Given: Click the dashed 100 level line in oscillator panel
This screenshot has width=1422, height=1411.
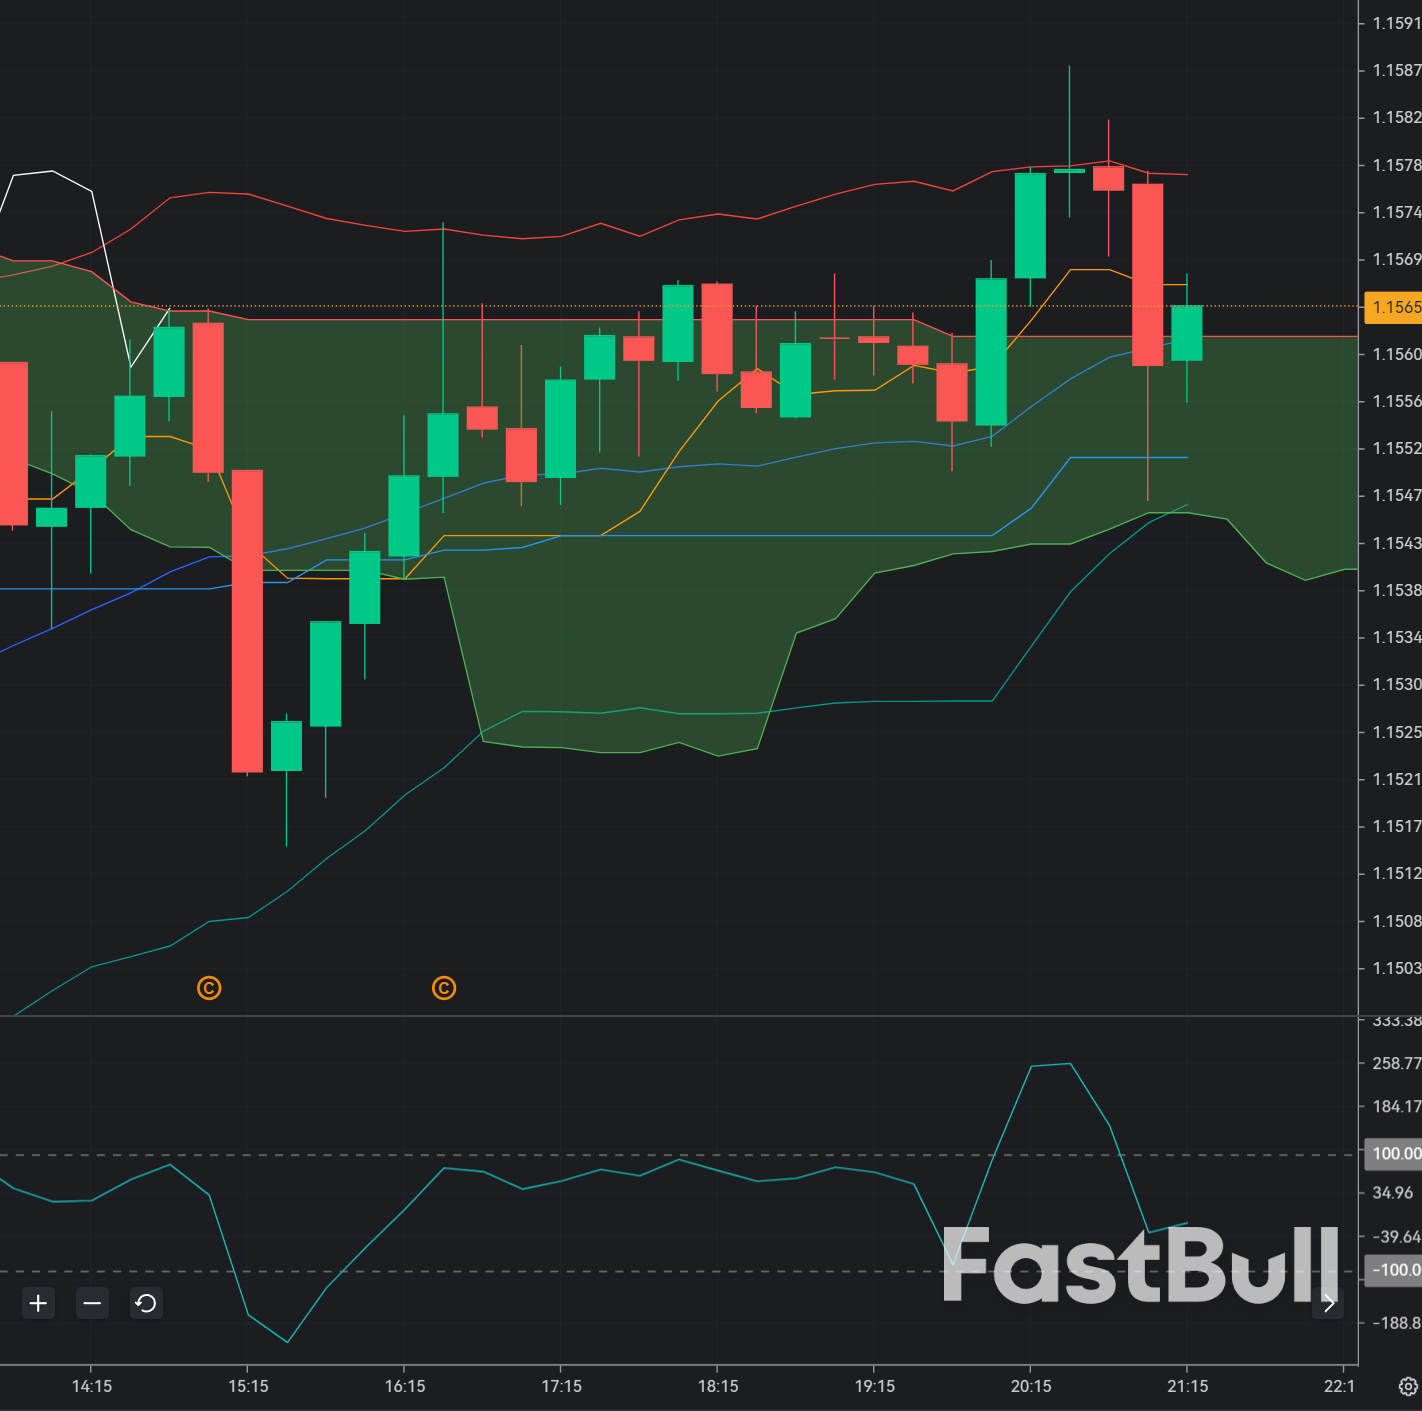Looking at the screenshot, I should (x=600, y=1153).
